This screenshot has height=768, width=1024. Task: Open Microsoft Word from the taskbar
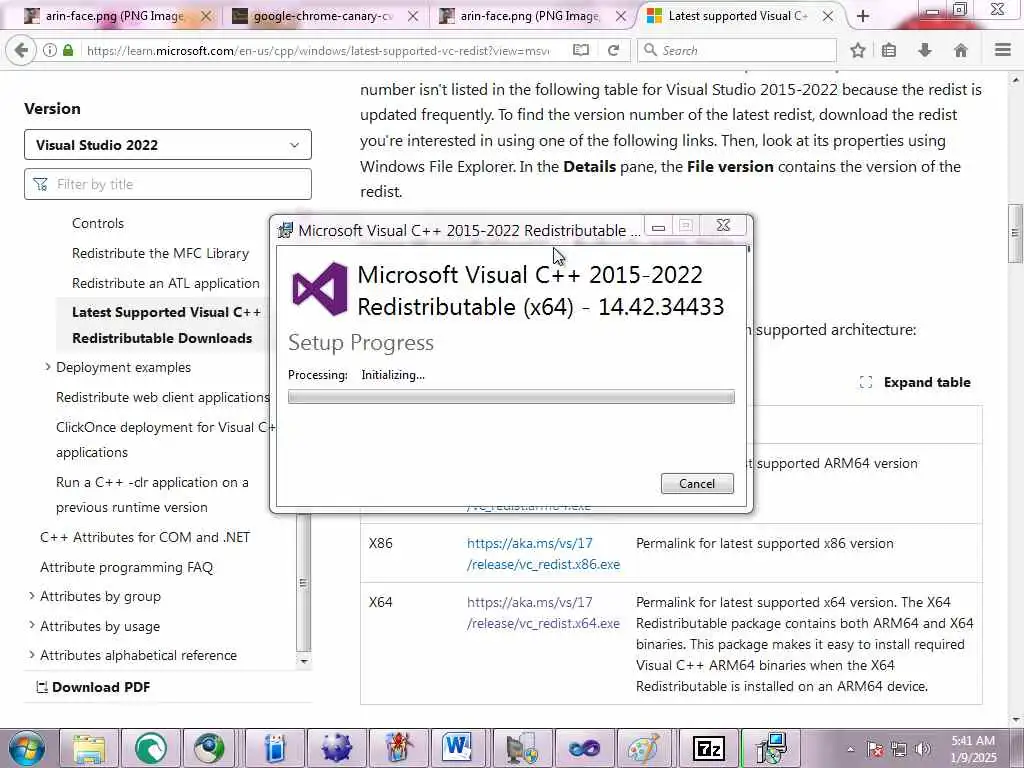pos(456,748)
